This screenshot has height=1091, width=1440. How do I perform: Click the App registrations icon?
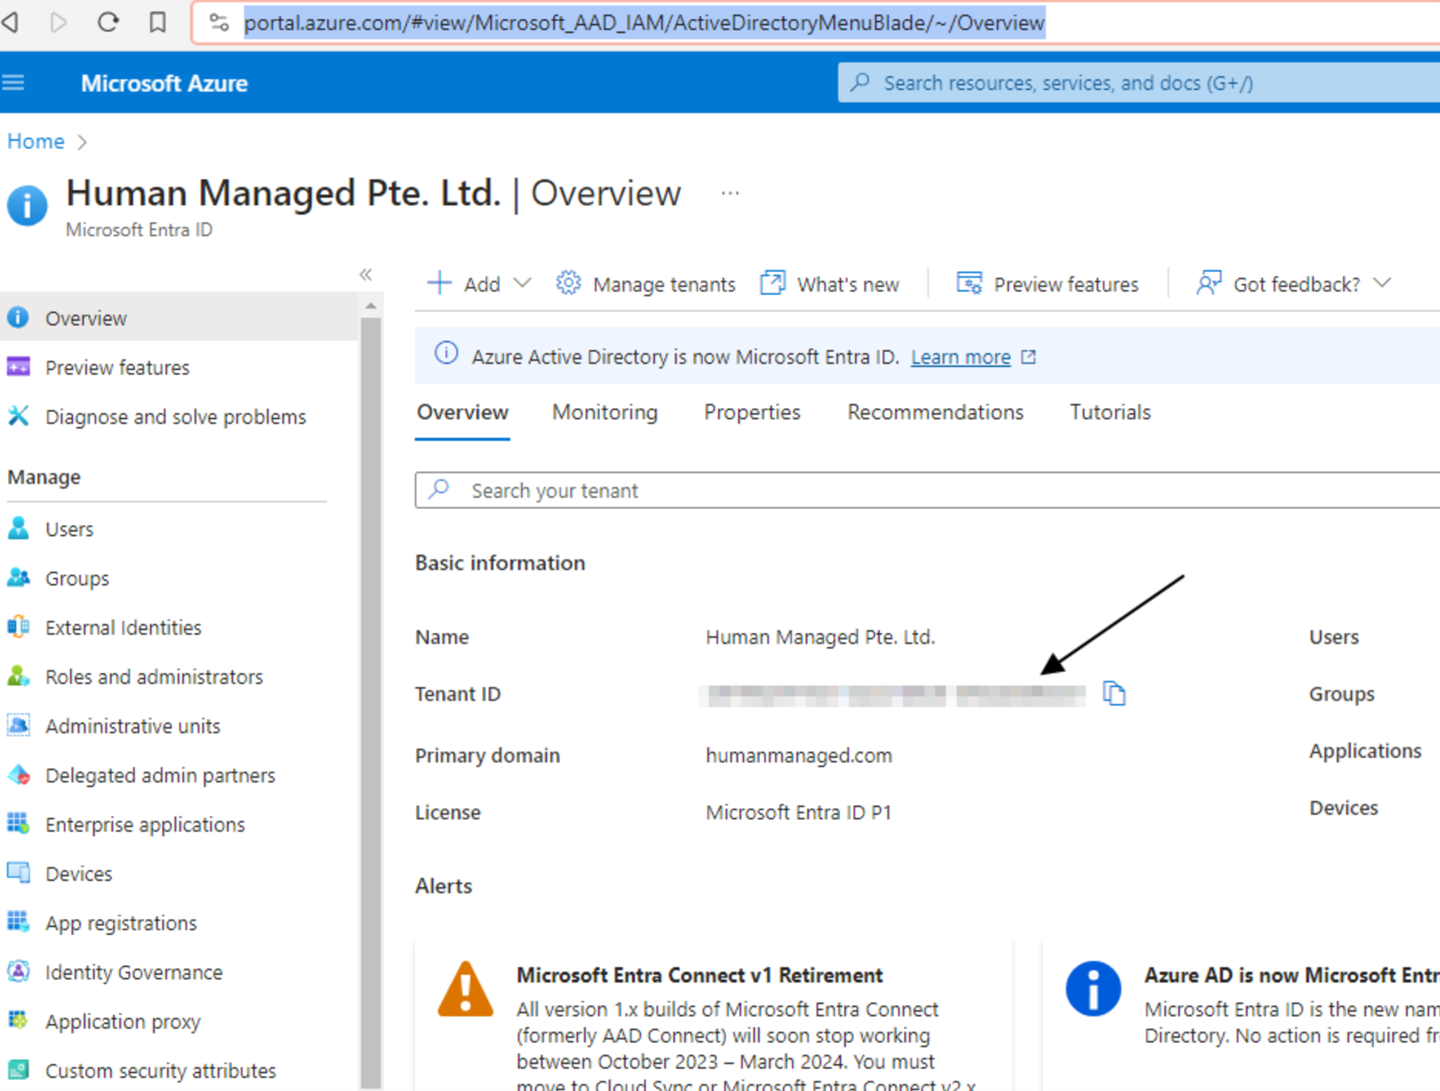[x=18, y=922]
